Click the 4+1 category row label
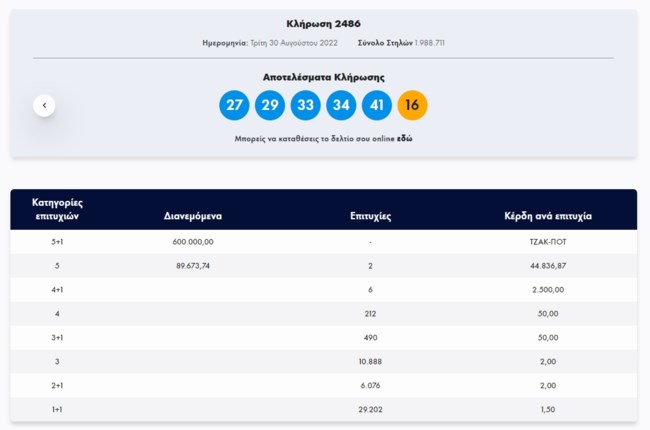This screenshot has height=430, width=650. pos(56,290)
